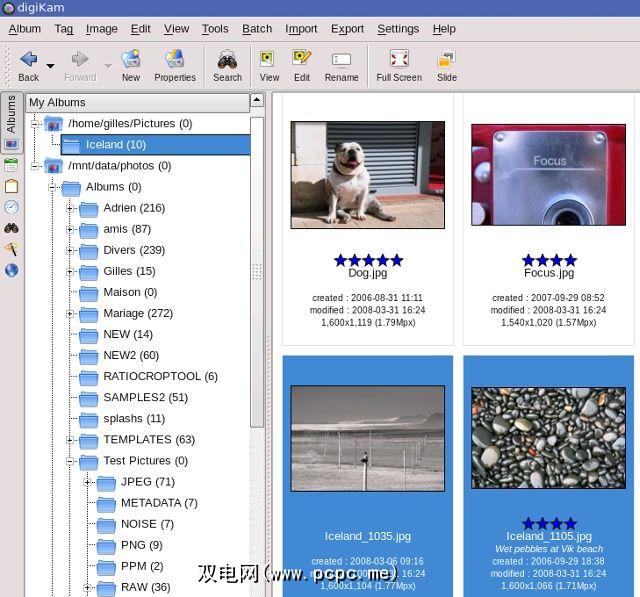Click the Search binoculars toolbar icon
Viewport: 640px width, 597px height.
227,60
